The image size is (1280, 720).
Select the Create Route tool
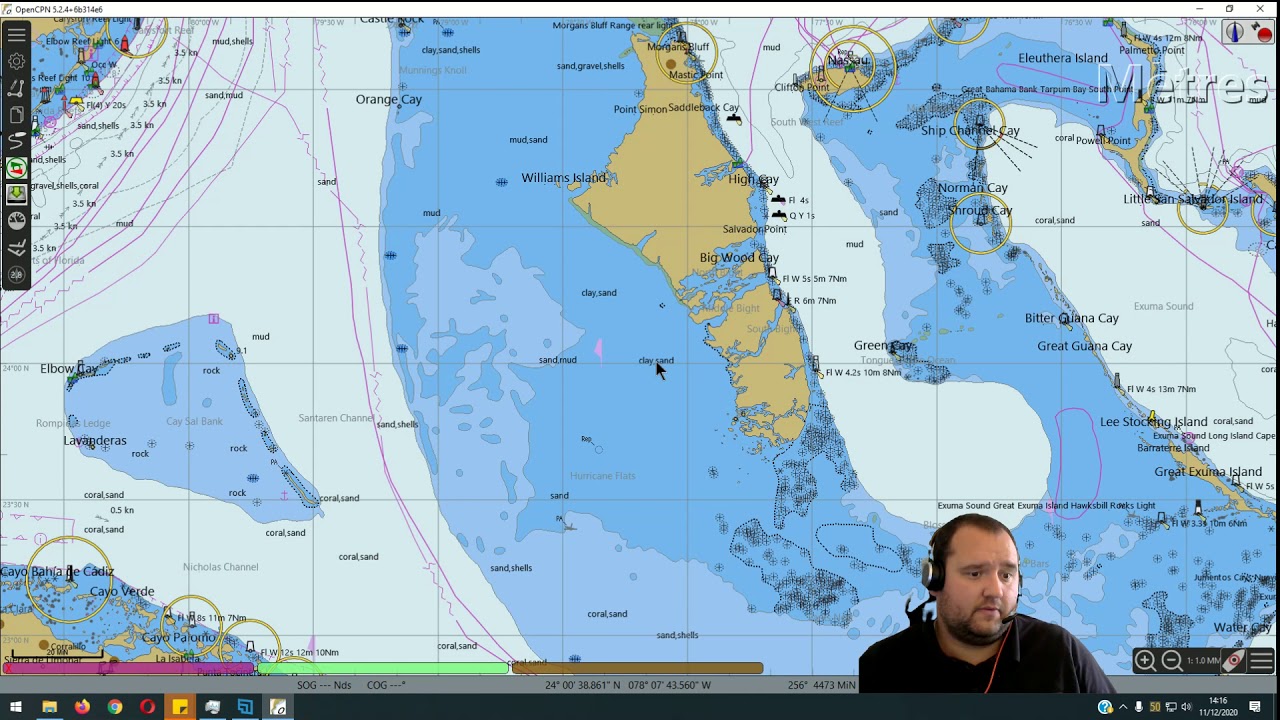pos(16,89)
